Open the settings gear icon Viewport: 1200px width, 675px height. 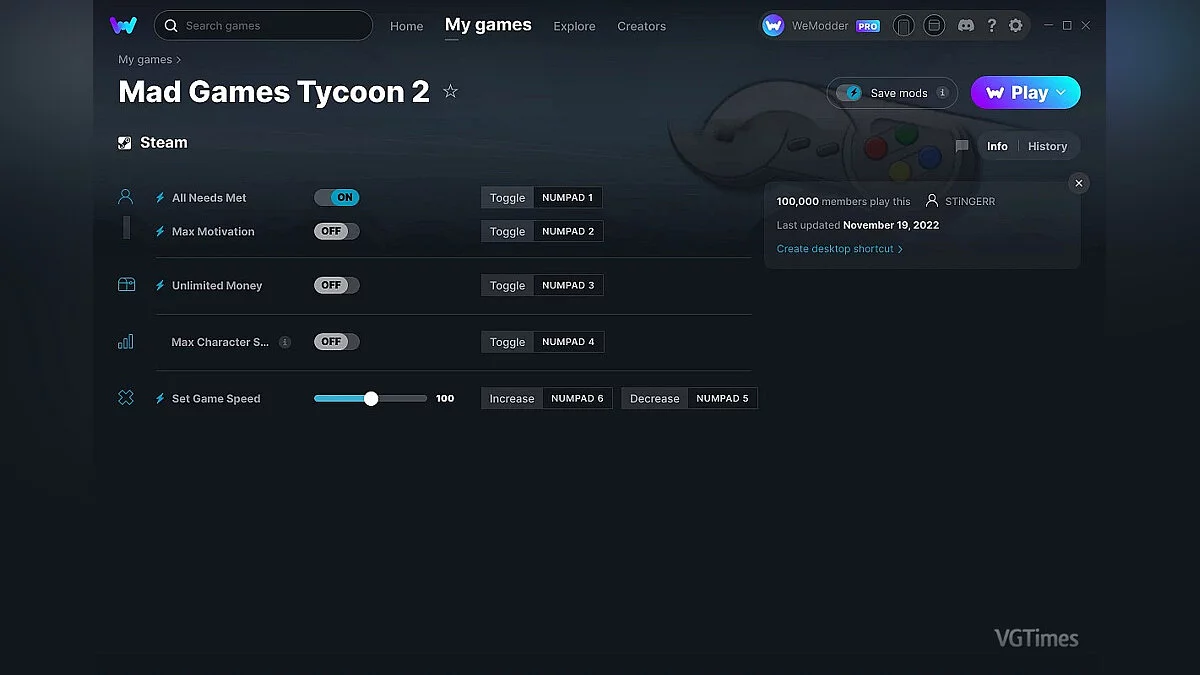1016,26
